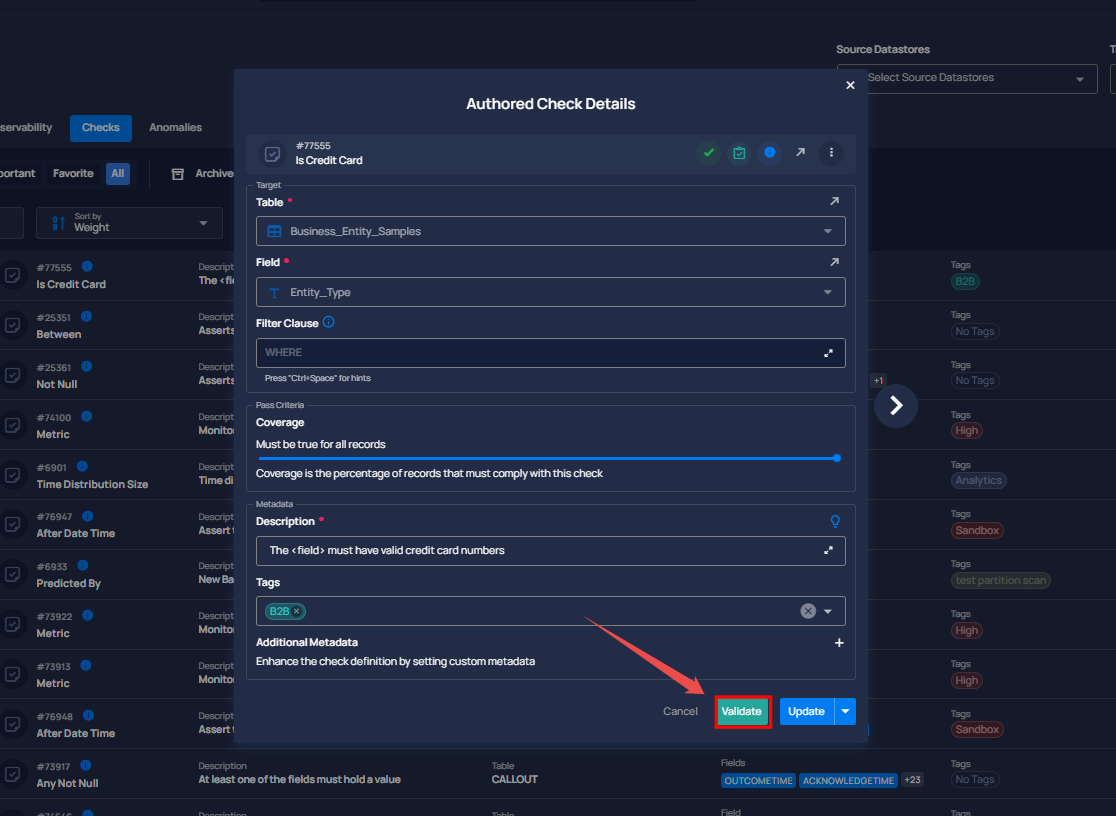
Task: Select checkbox for Not Null row
Action: click(x=12, y=375)
